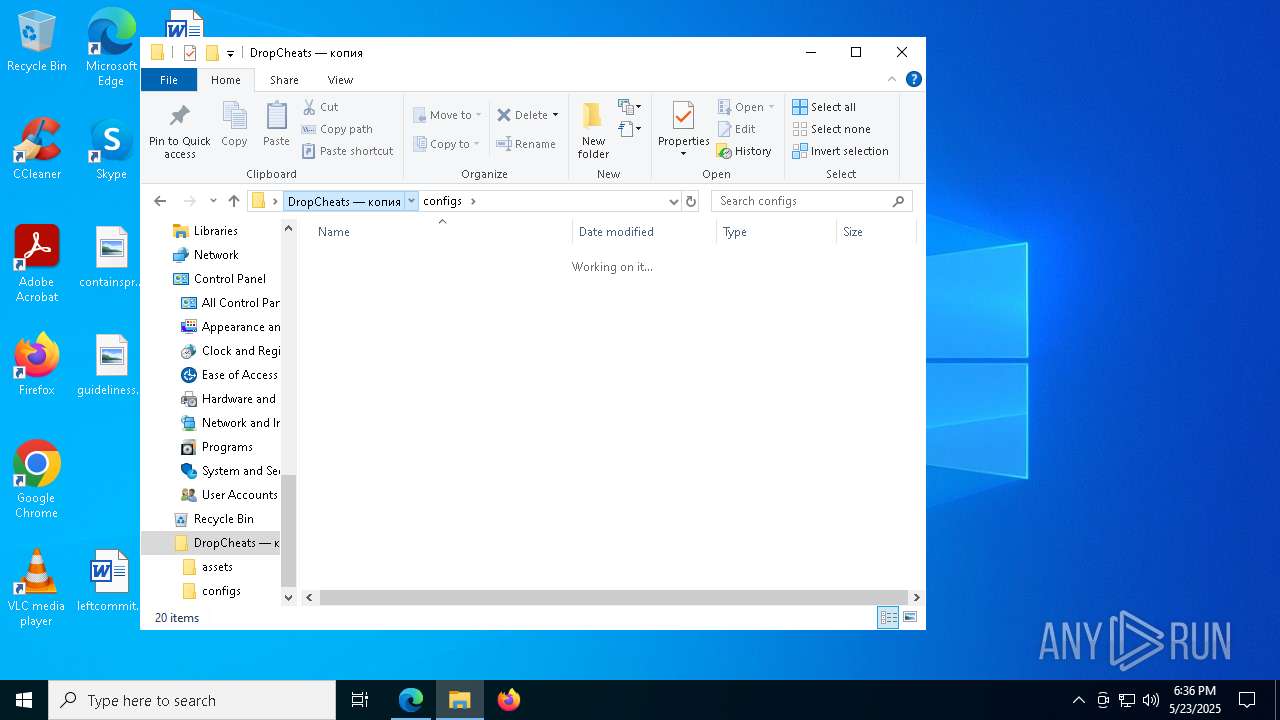
Task: Open Properties from the ribbon
Action: (684, 128)
